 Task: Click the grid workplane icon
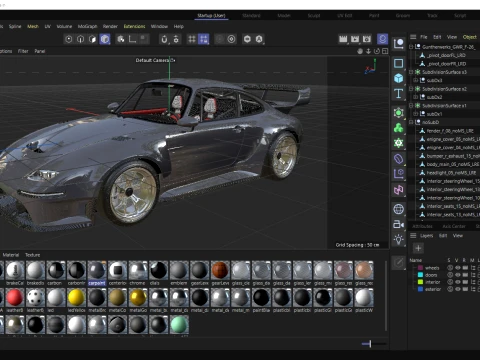click(192, 39)
